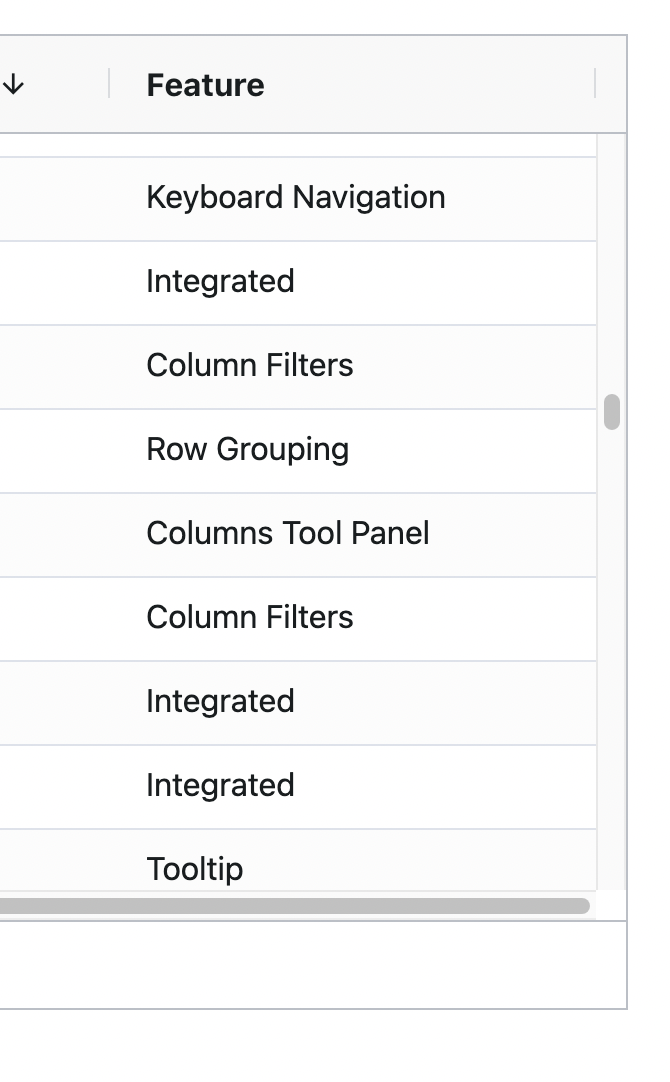Select the second Column Filters entry
The height and width of the screenshot is (1082, 670).
(249, 618)
